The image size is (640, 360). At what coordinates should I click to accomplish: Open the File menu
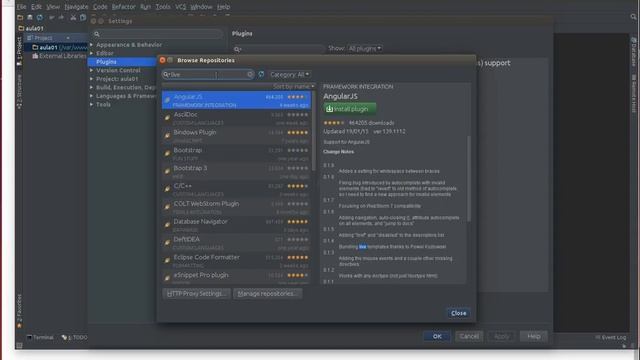(21, 7)
